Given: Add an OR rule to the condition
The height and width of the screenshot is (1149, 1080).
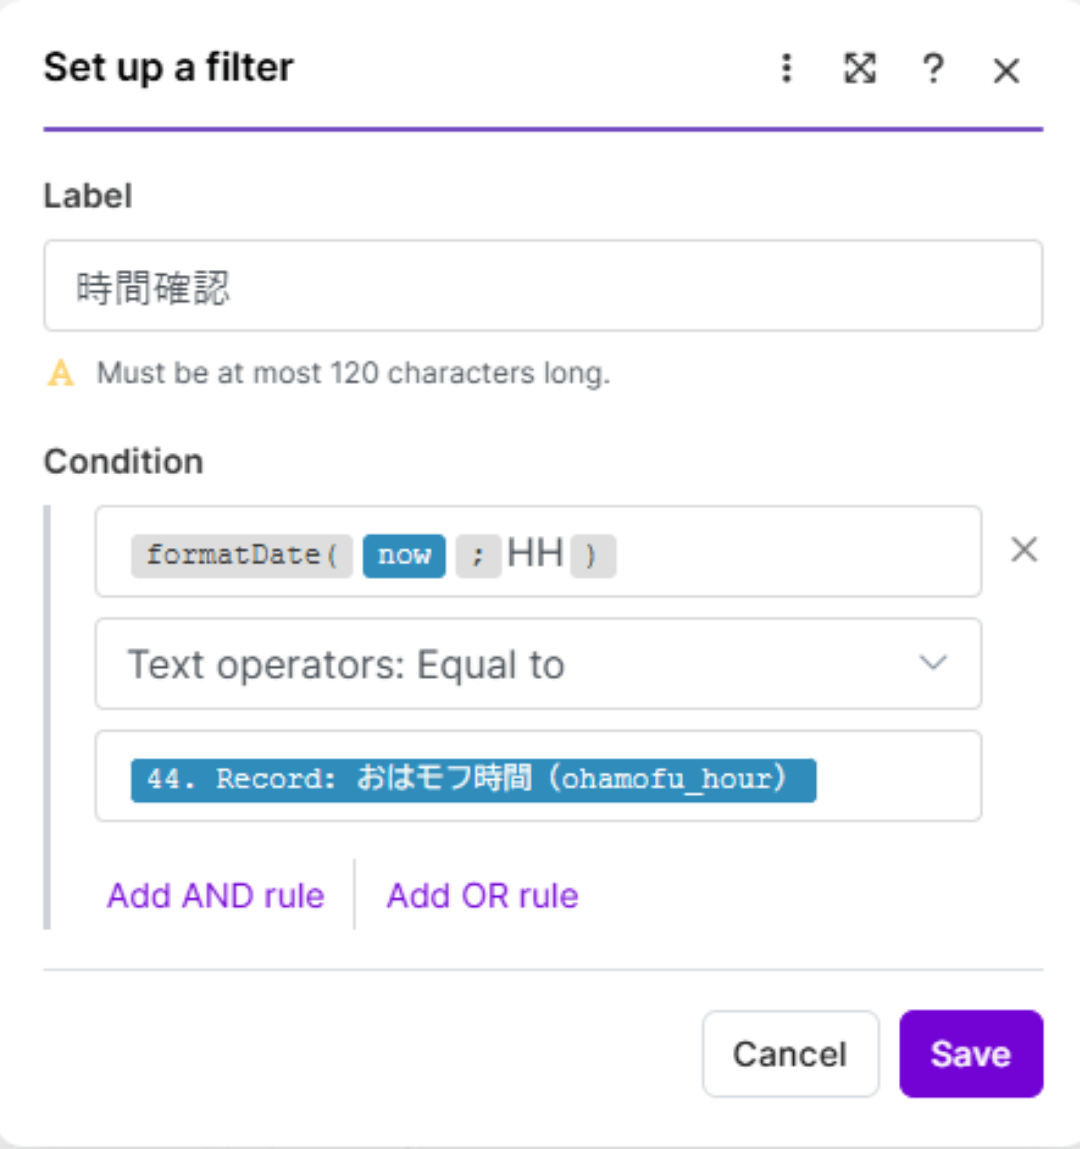Looking at the screenshot, I should 482,895.
